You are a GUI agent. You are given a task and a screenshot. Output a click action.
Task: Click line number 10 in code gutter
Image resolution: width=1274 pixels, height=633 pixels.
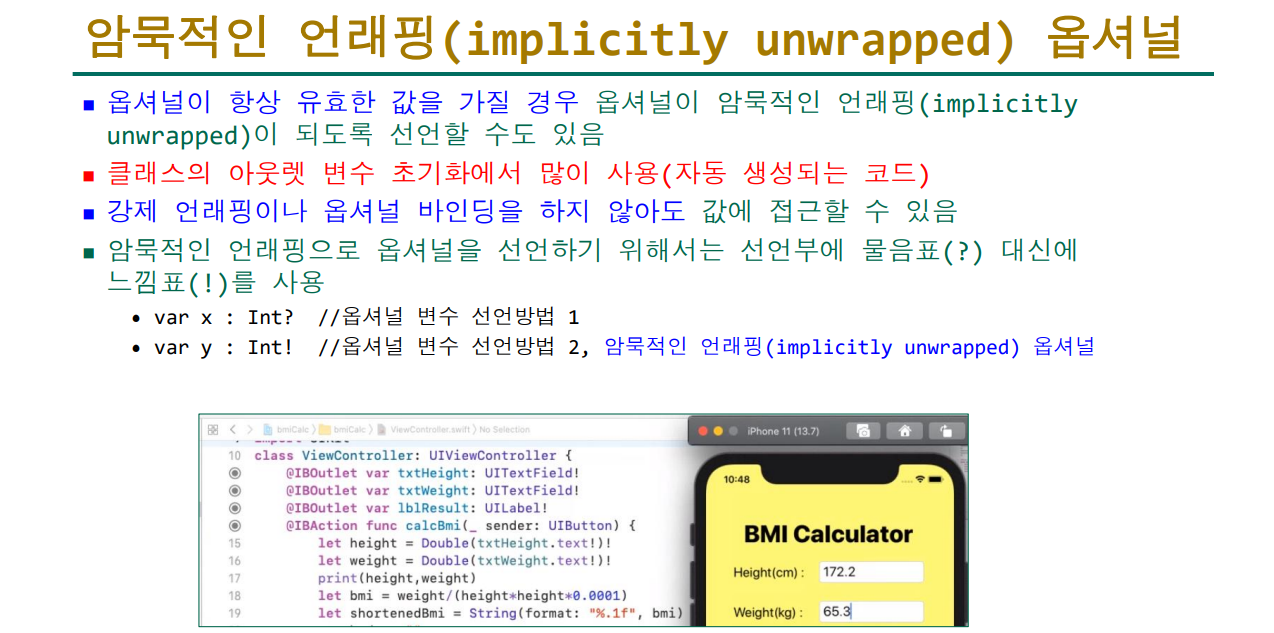[x=234, y=456]
